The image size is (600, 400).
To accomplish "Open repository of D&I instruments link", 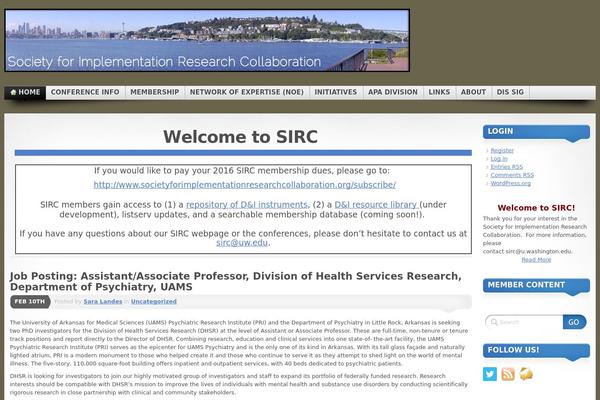I will tap(246, 205).
